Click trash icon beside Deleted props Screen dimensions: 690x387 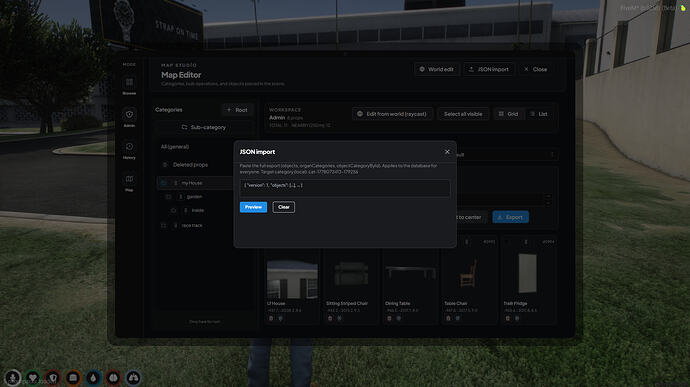[x=165, y=165]
